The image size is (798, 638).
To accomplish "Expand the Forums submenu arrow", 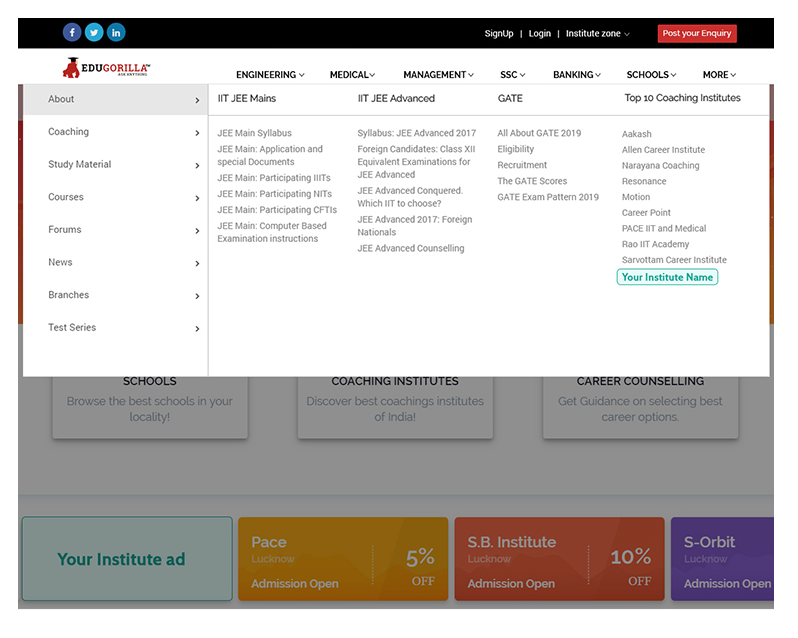I will (x=197, y=231).
